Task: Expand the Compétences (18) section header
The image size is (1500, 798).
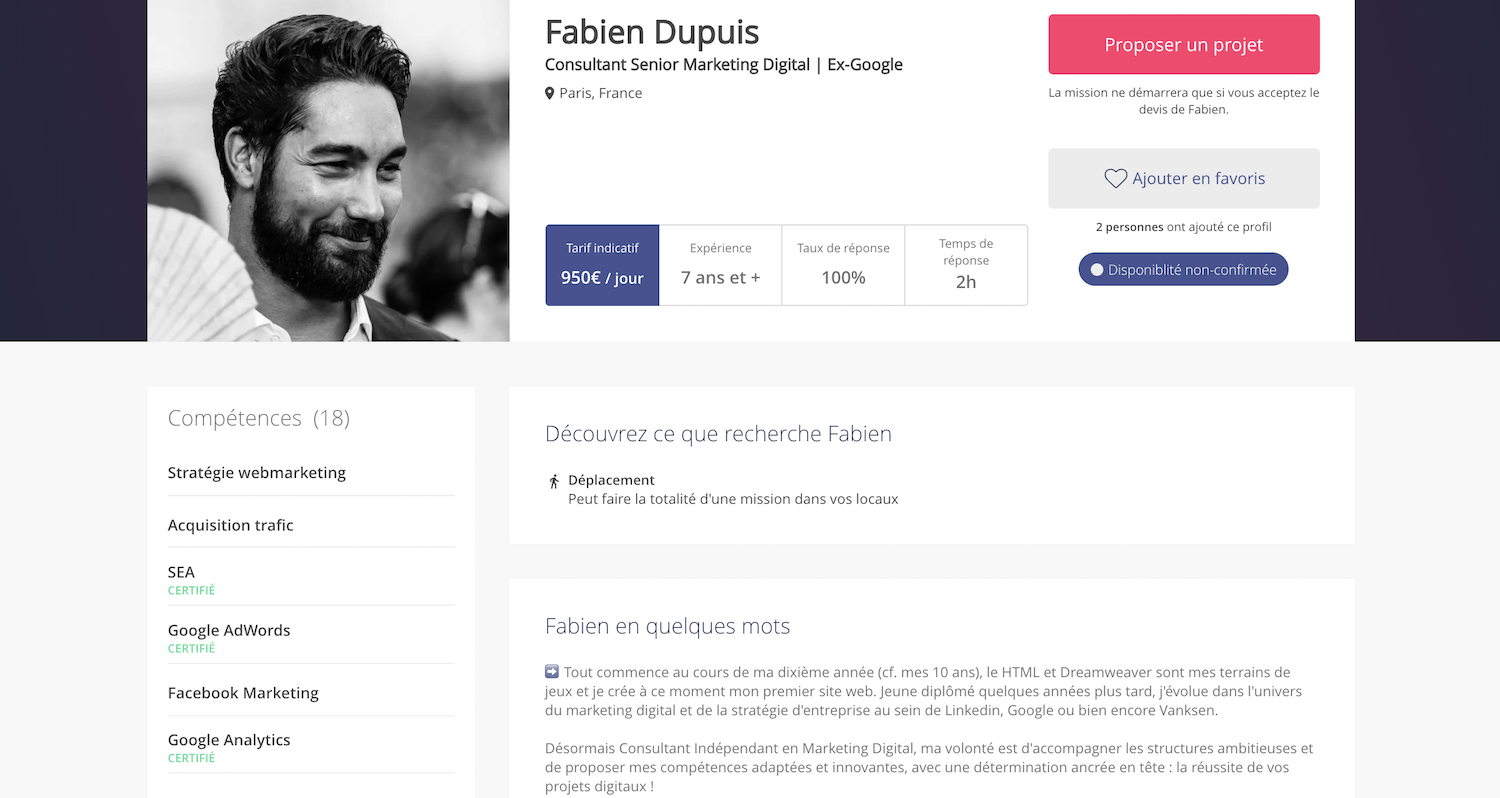Action: point(259,418)
